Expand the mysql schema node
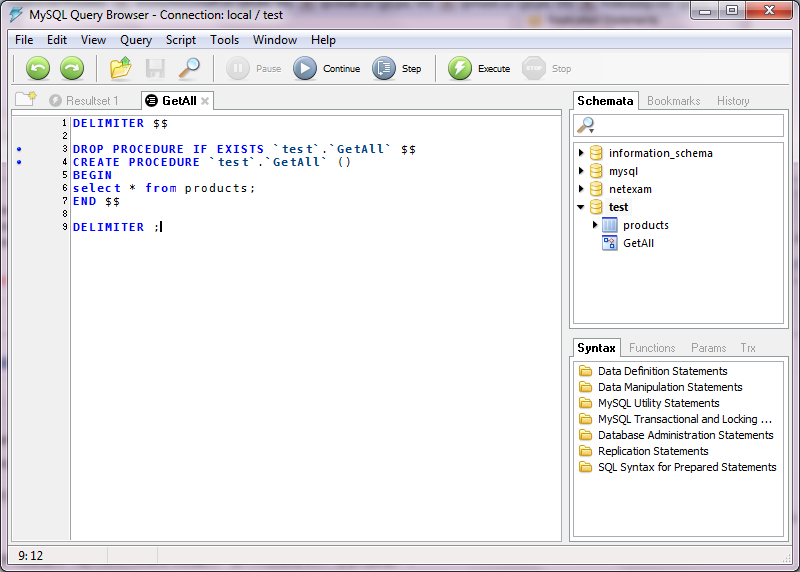800x572 pixels. click(581, 170)
